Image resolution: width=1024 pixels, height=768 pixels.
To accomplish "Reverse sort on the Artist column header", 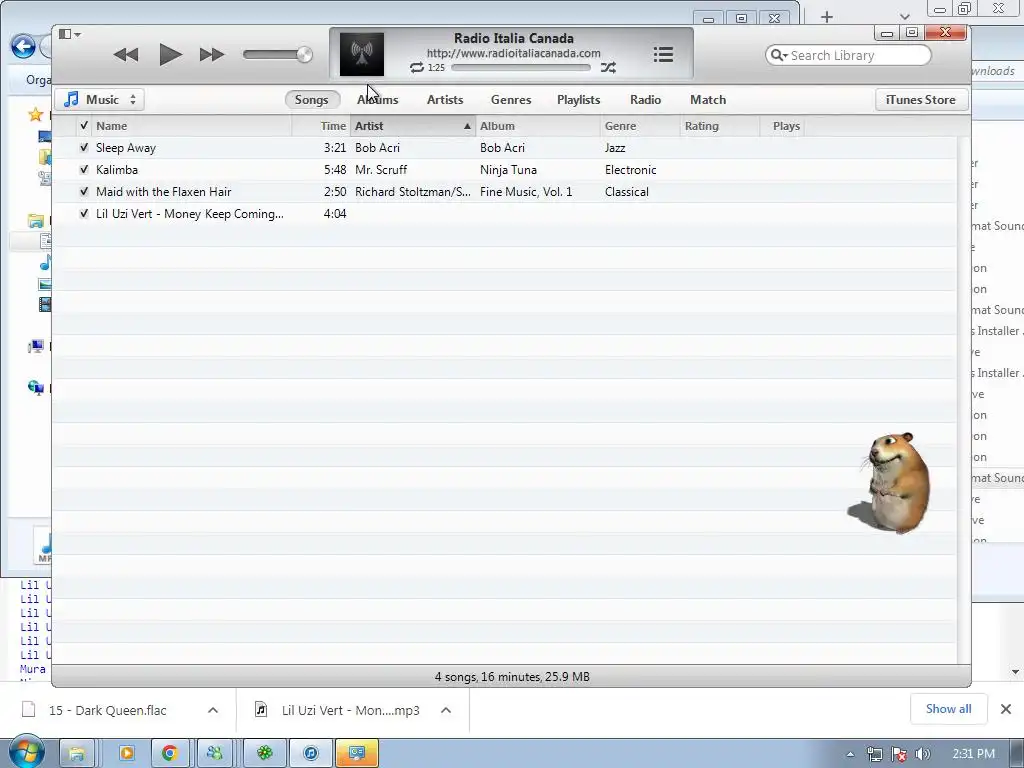I will coord(413,126).
